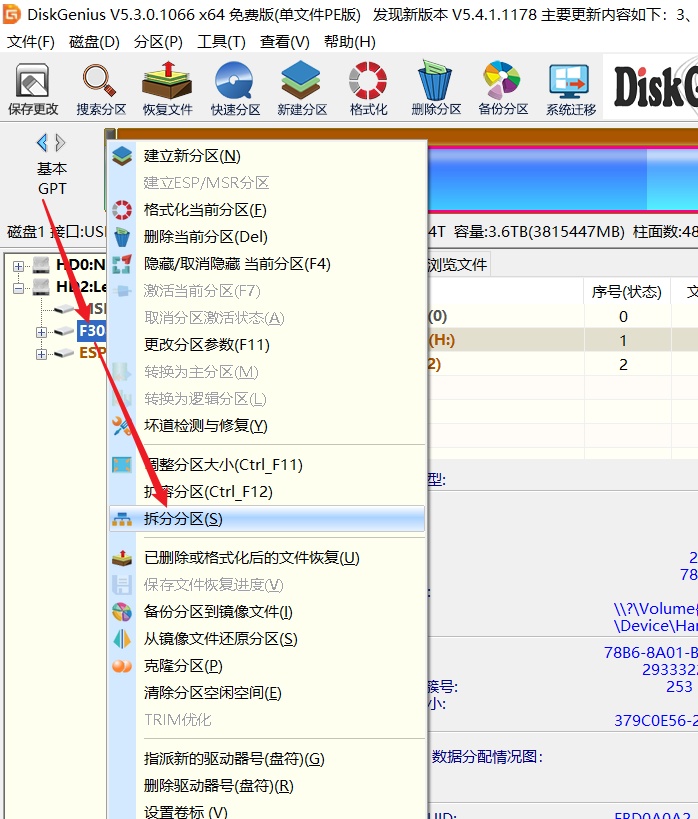Open the 查看(V) menu

(x=285, y=41)
